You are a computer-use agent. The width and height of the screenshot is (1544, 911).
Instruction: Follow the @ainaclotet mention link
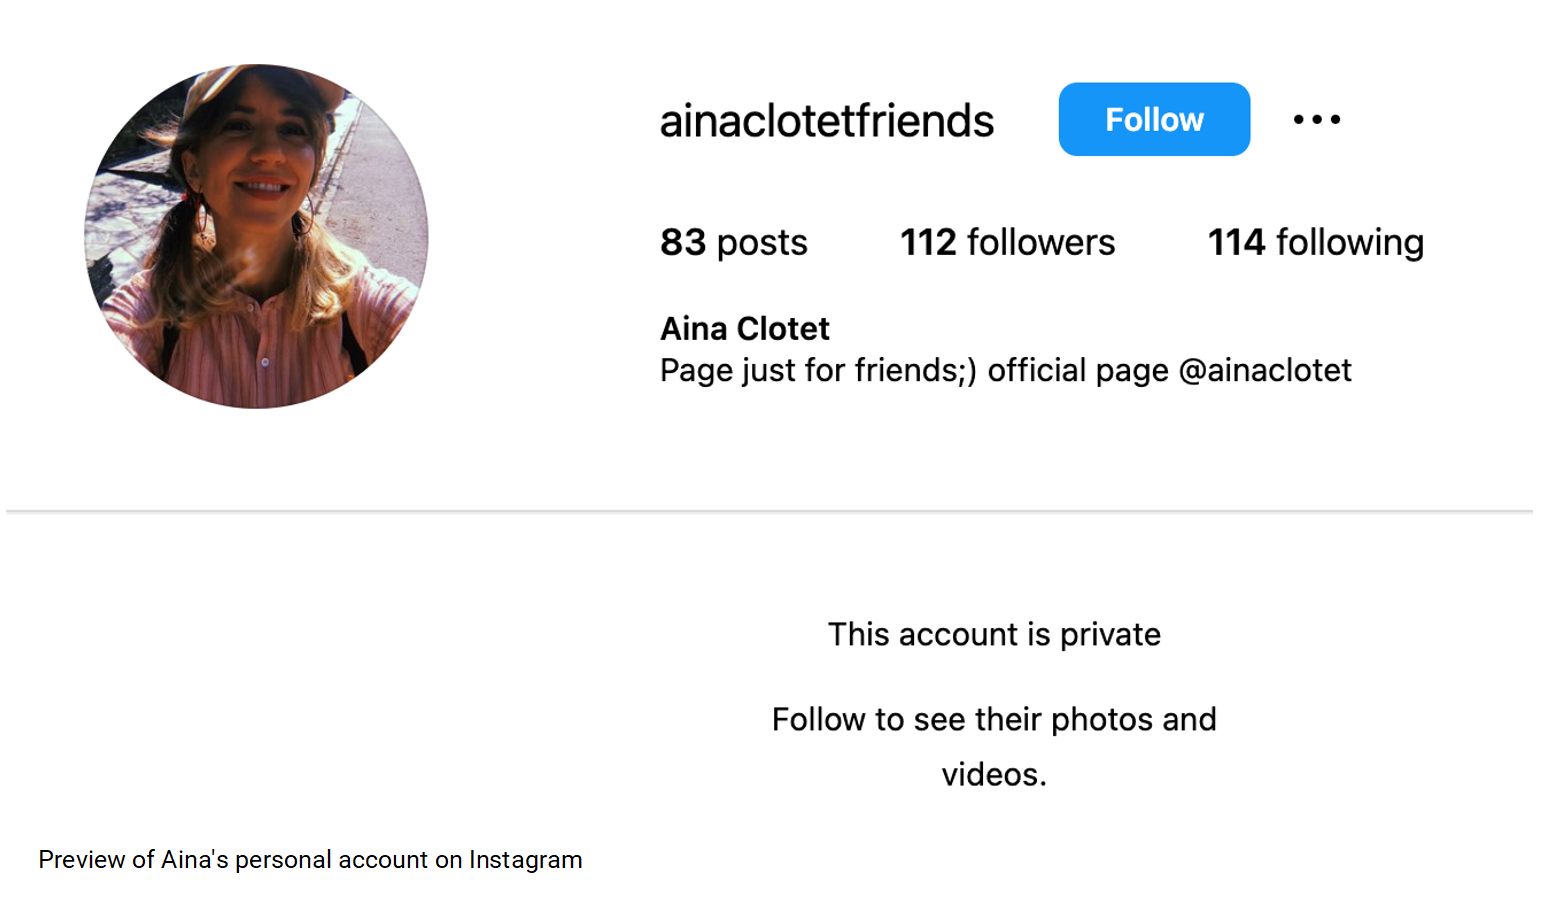1265,370
